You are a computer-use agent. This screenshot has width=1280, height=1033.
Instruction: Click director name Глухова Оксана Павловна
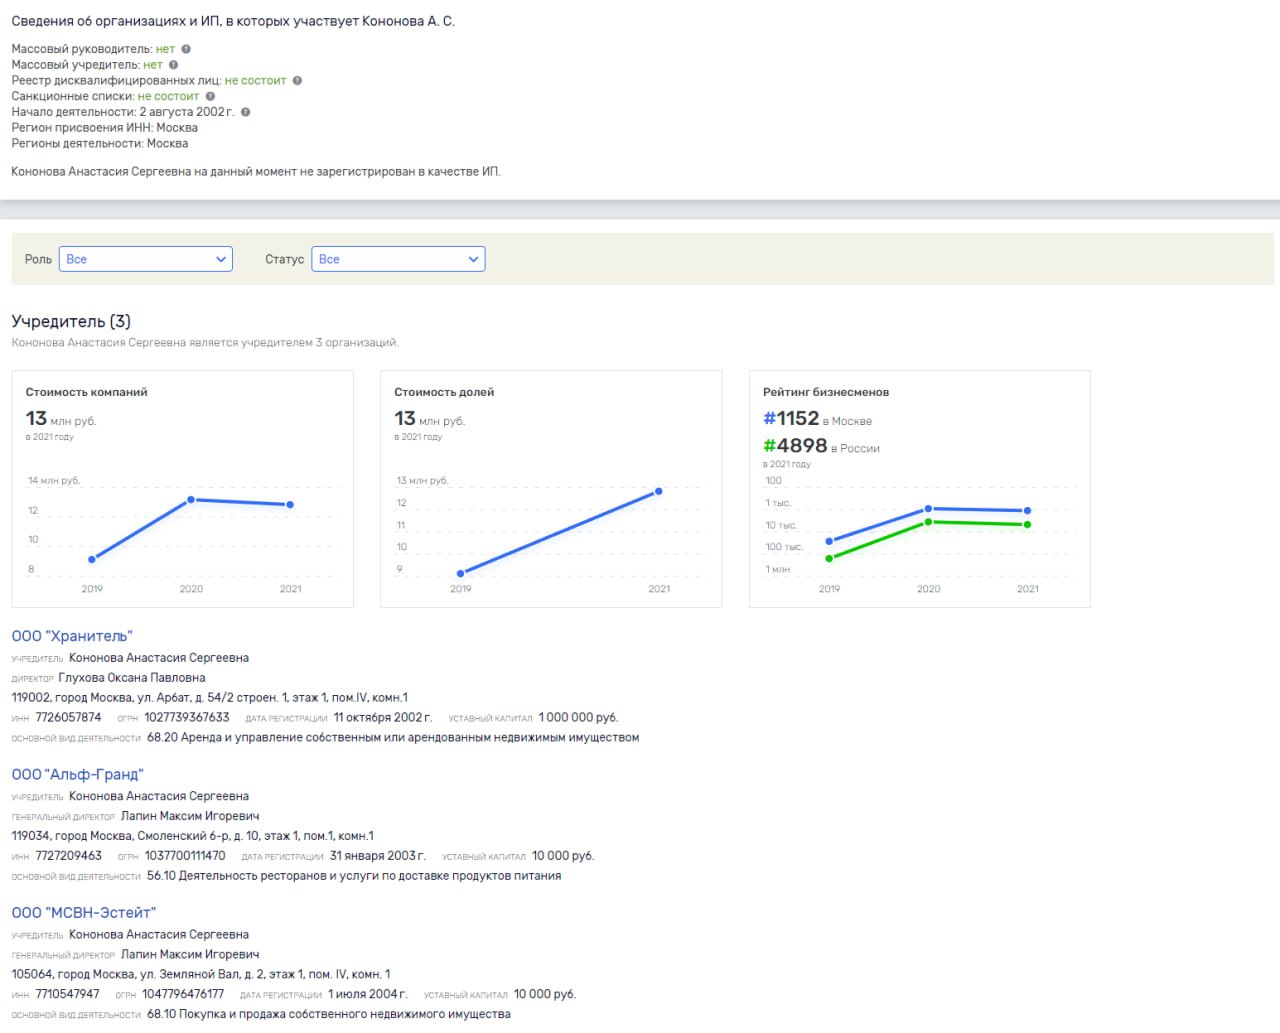(132, 678)
